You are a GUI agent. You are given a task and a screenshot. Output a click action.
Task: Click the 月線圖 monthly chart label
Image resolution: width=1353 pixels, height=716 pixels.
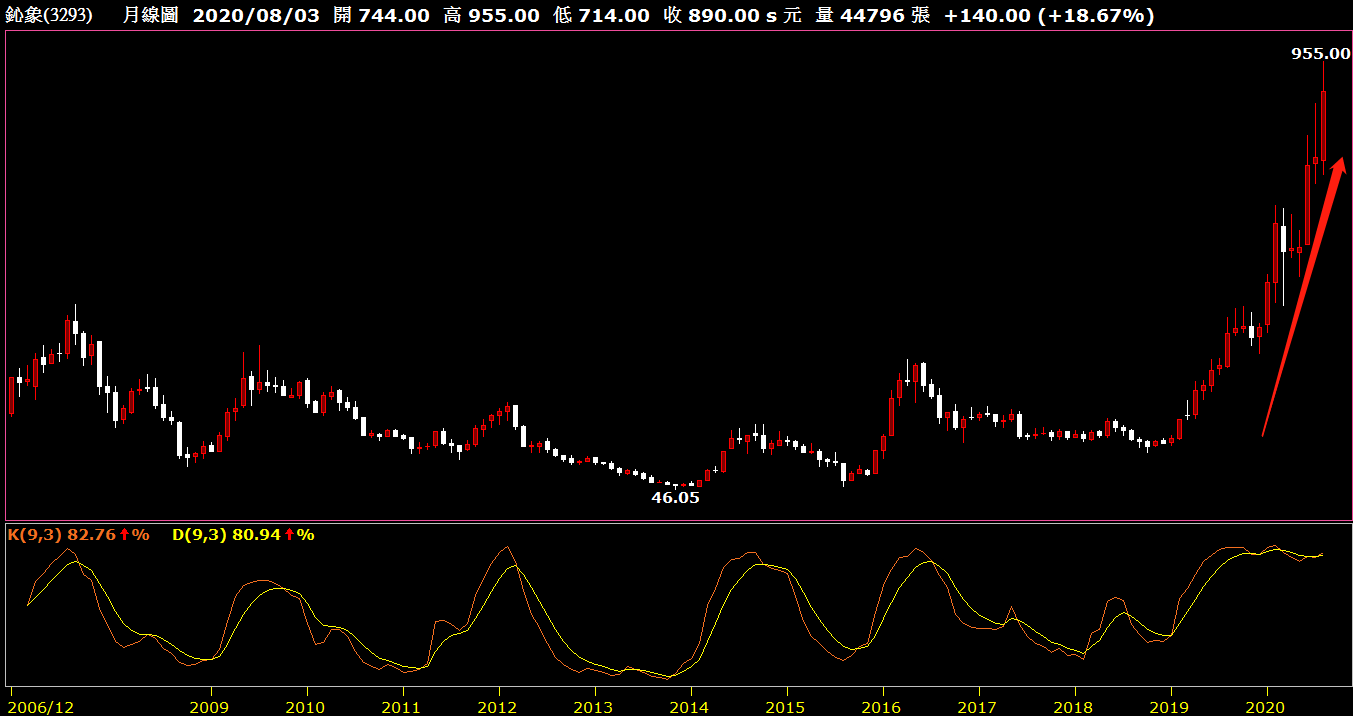click(151, 15)
